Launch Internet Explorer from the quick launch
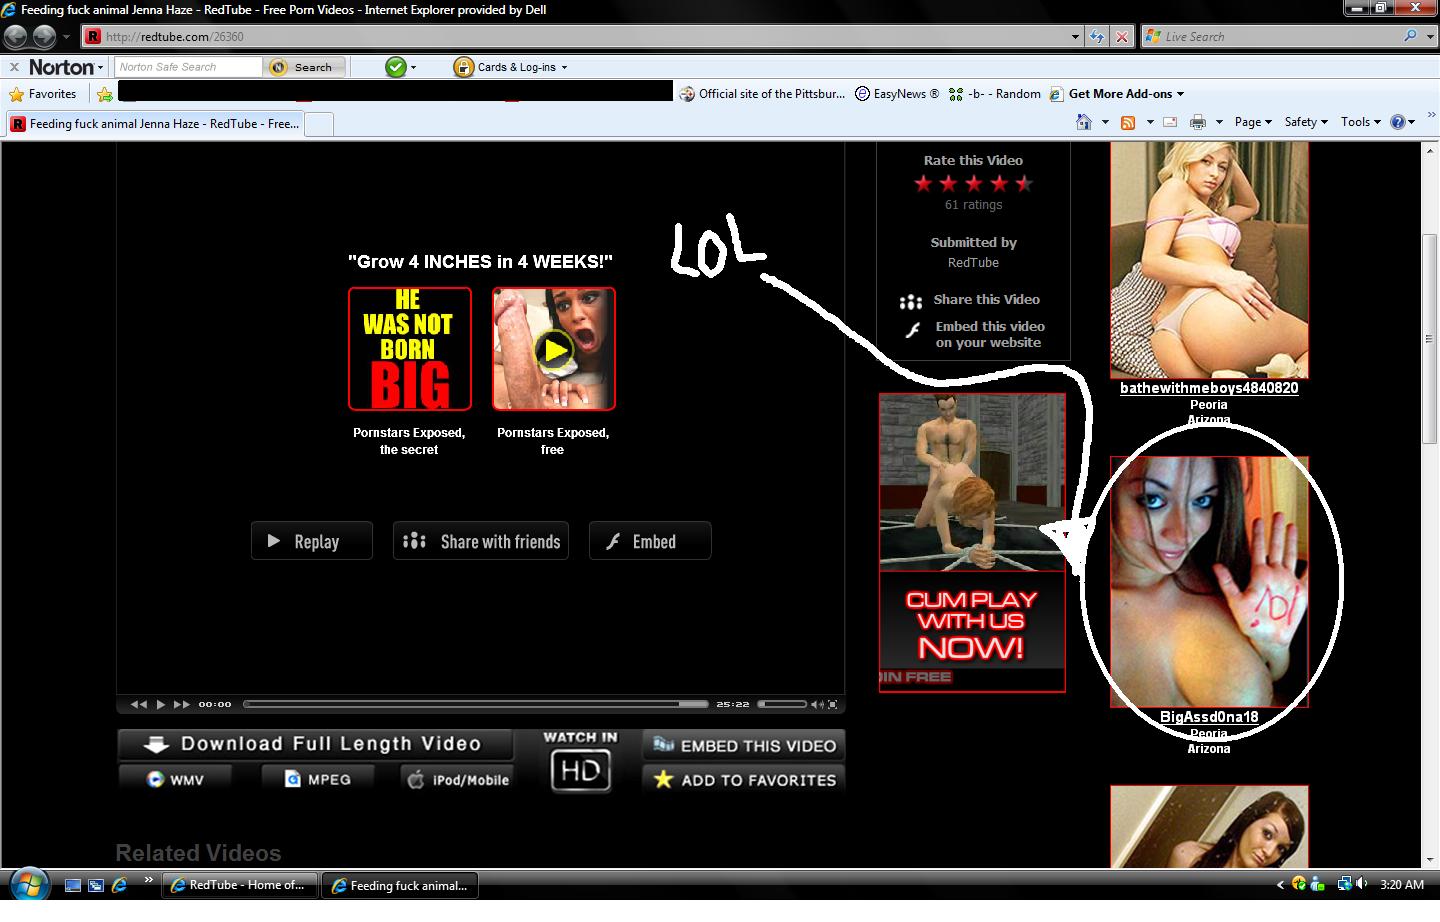This screenshot has height=922, width=1440. tap(120, 885)
